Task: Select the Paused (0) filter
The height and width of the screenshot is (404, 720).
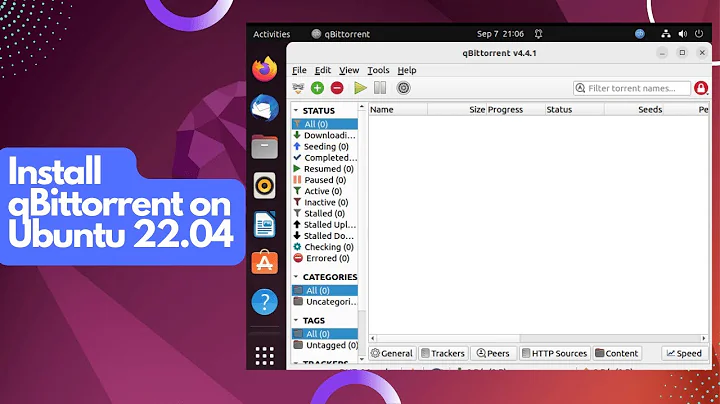Action: 325,180
